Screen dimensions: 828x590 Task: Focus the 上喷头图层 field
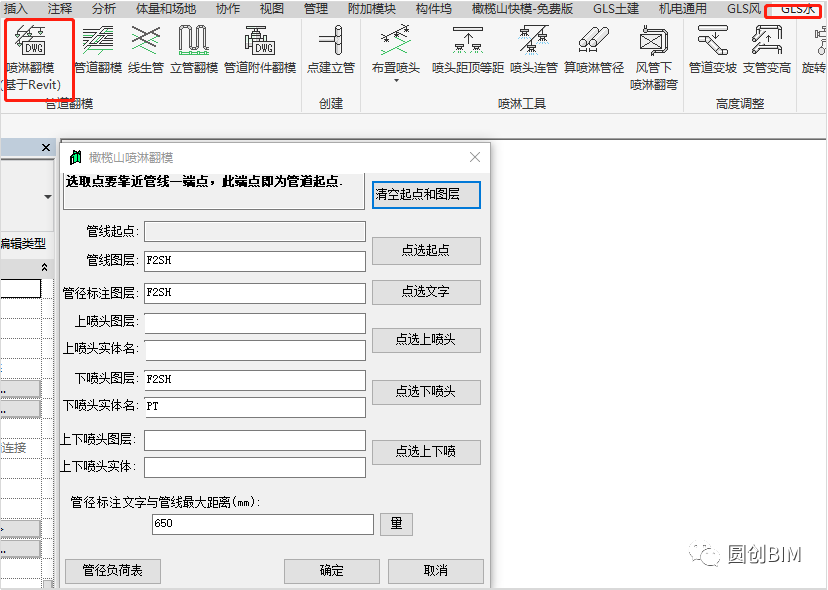pos(255,323)
